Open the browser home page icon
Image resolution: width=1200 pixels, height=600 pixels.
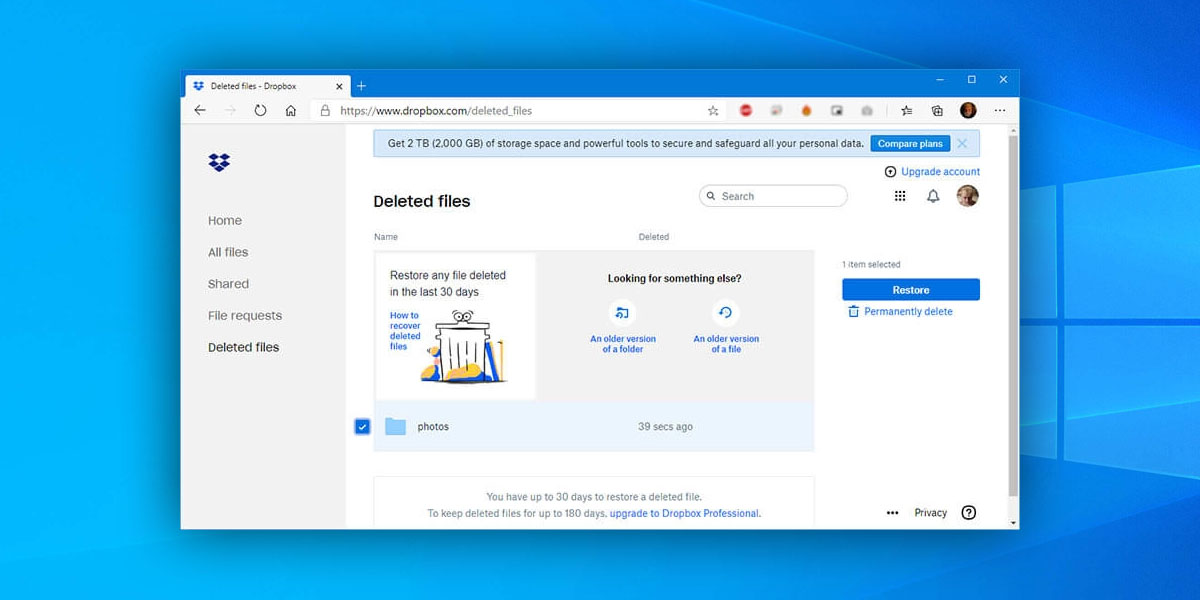(290, 111)
